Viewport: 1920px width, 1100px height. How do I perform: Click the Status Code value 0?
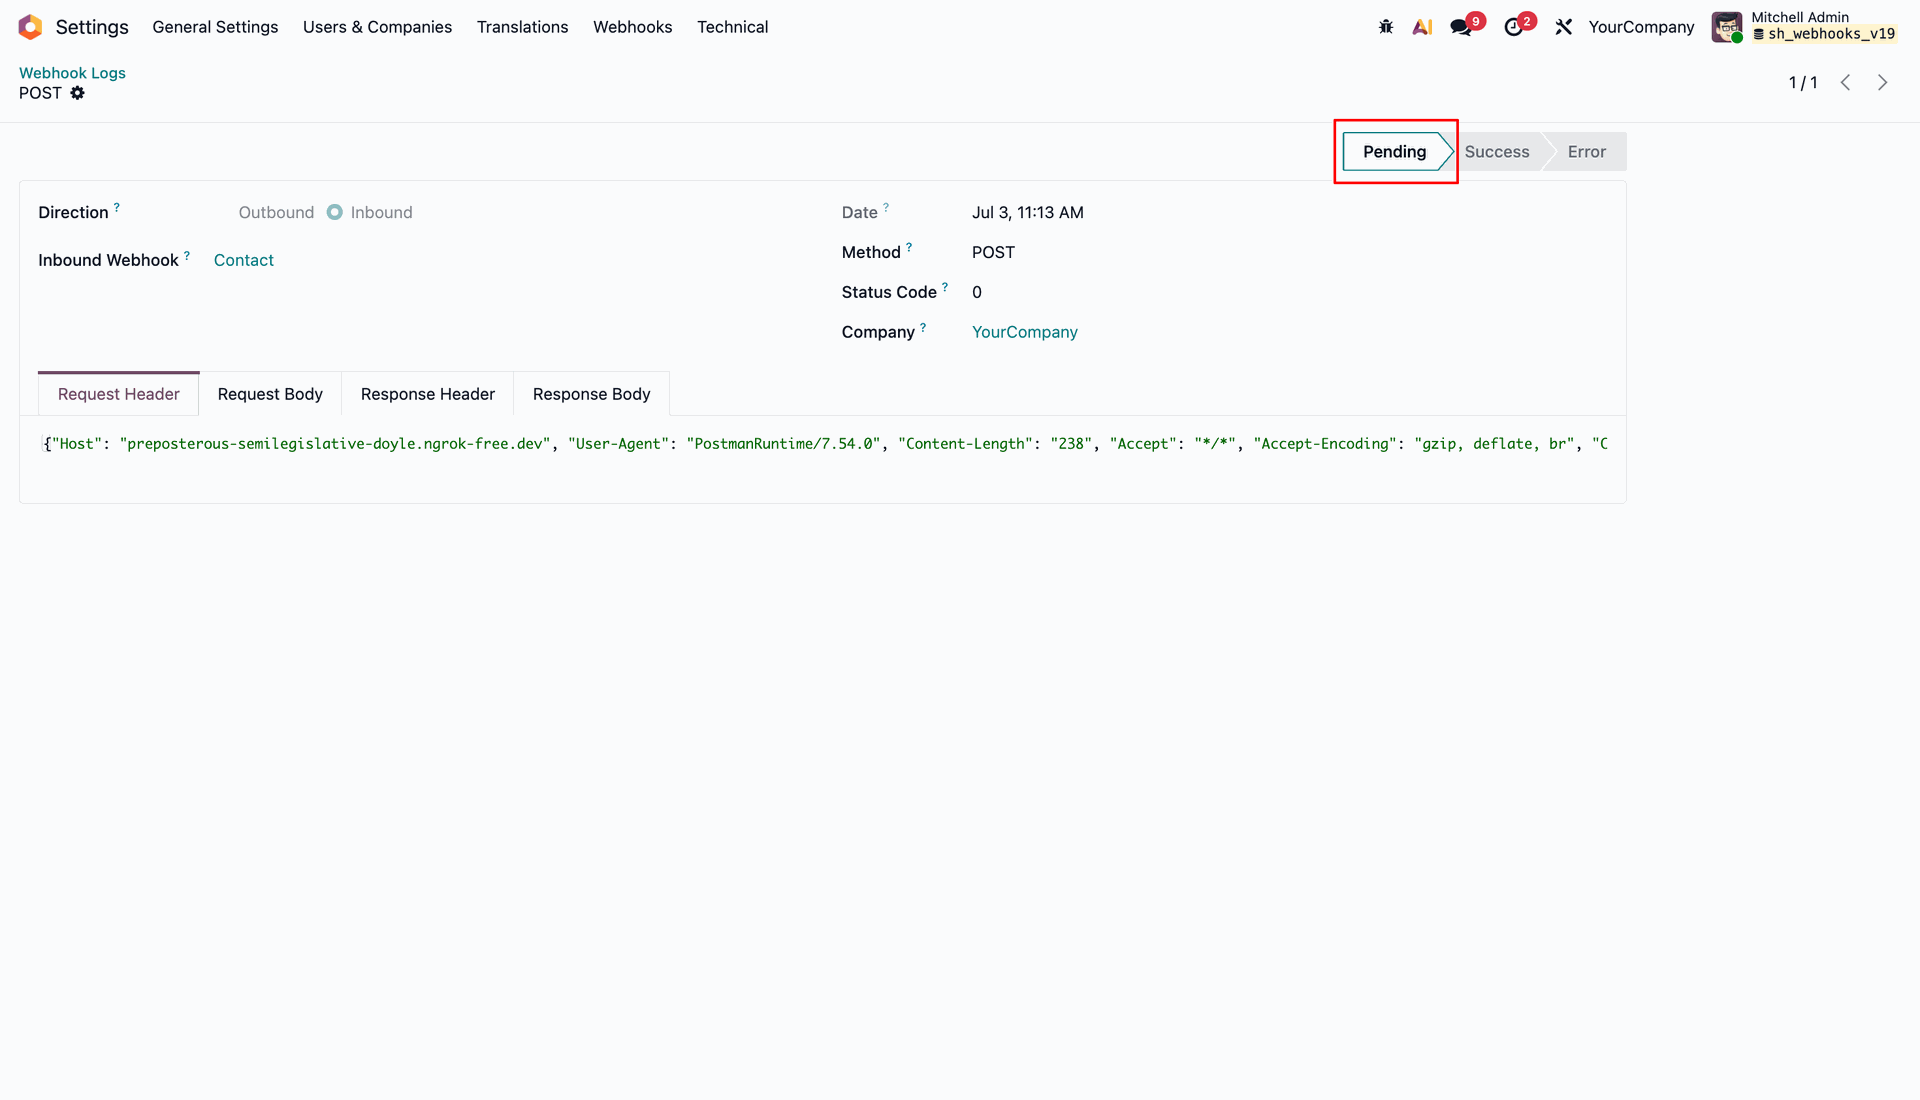coord(977,292)
